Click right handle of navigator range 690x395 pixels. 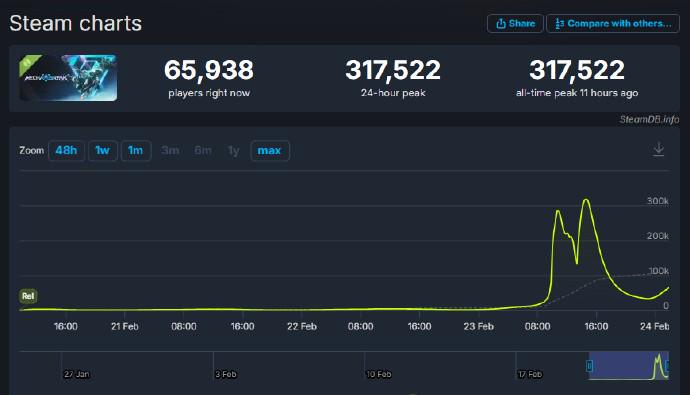click(668, 366)
